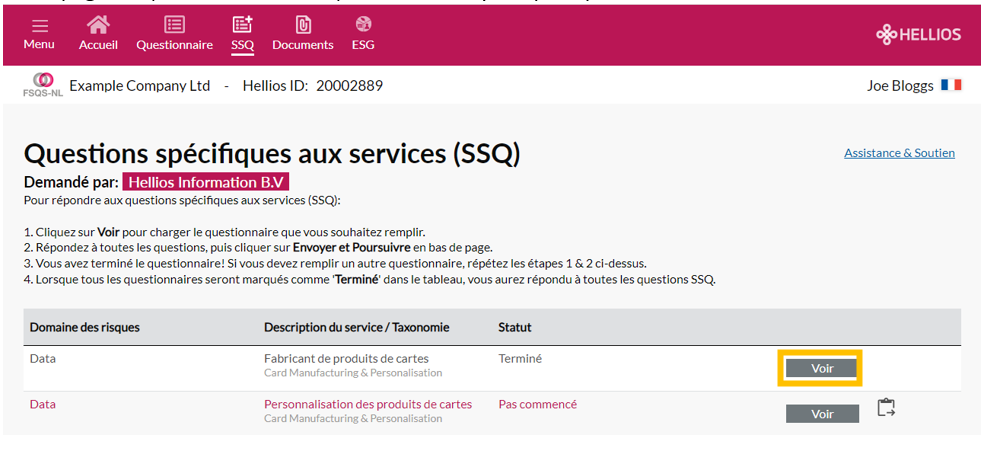Viewport: 999px width, 452px height.
Task: Click the Statut column header
Action: (x=515, y=327)
